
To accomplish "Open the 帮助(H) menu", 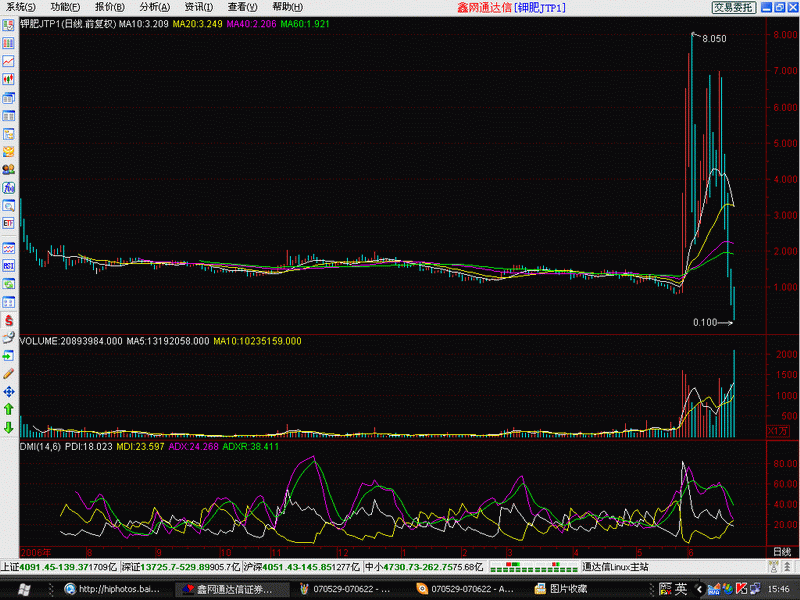I will click(x=287, y=7).
